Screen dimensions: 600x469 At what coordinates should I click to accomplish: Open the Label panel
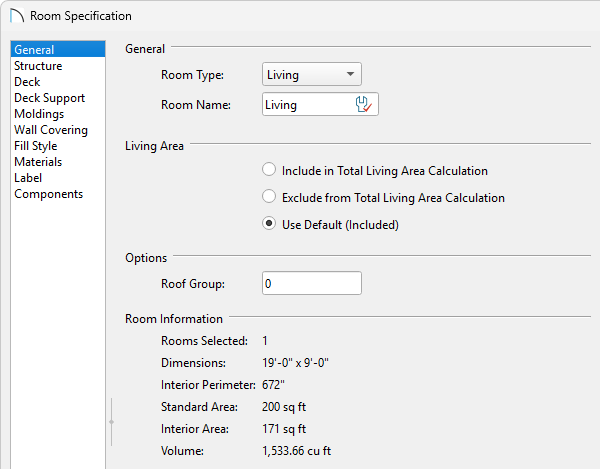coord(58,178)
